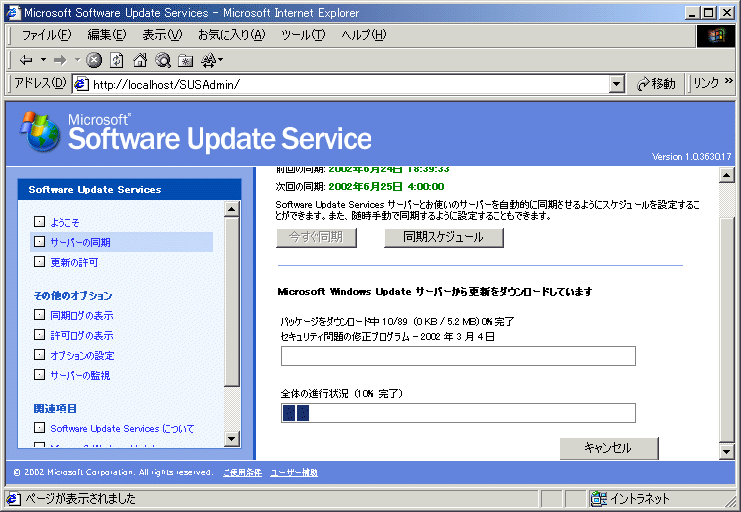Click the bullet icon beside オプションの設定
741x512 pixels.
tap(40, 354)
